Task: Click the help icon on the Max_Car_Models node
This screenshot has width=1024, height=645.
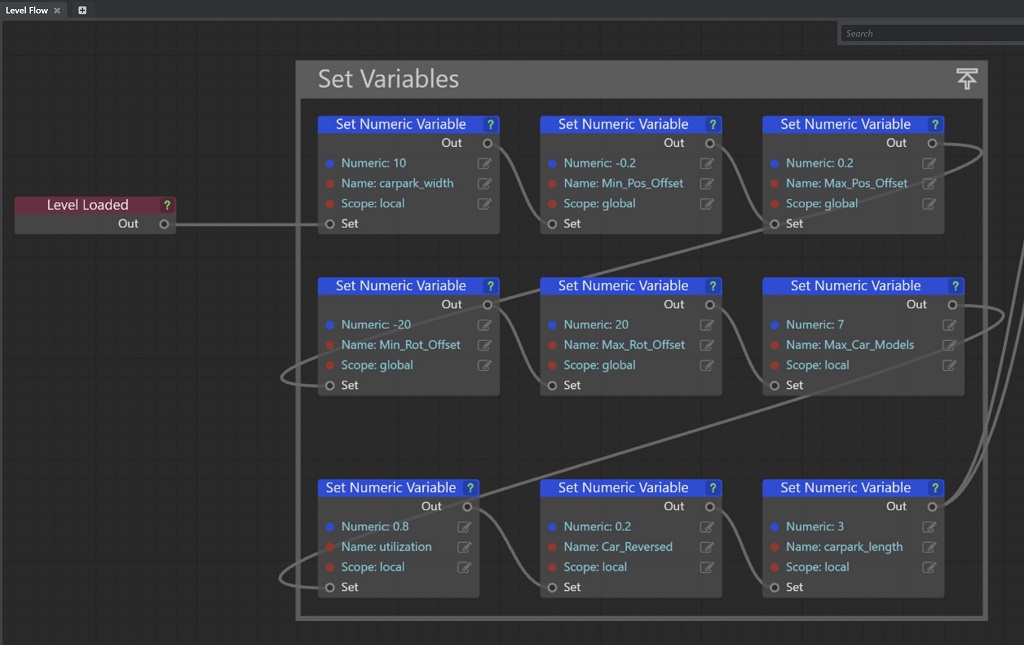Action: pyautogui.click(x=956, y=285)
